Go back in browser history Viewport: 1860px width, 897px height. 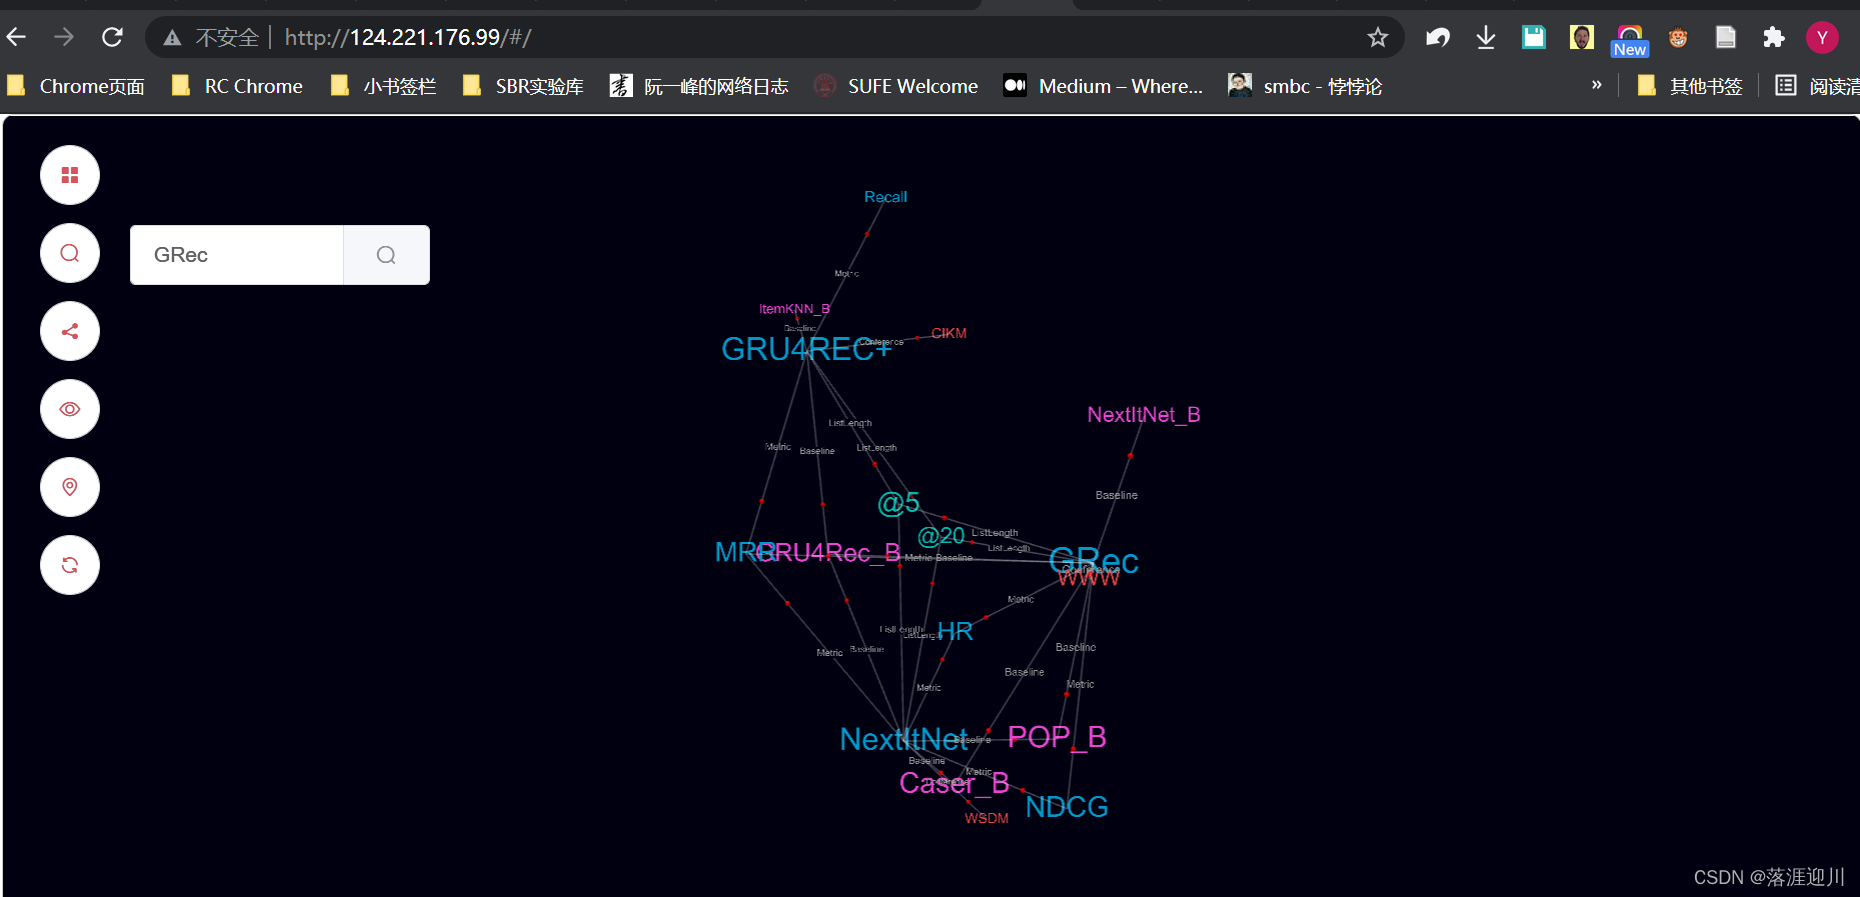click(x=16, y=37)
